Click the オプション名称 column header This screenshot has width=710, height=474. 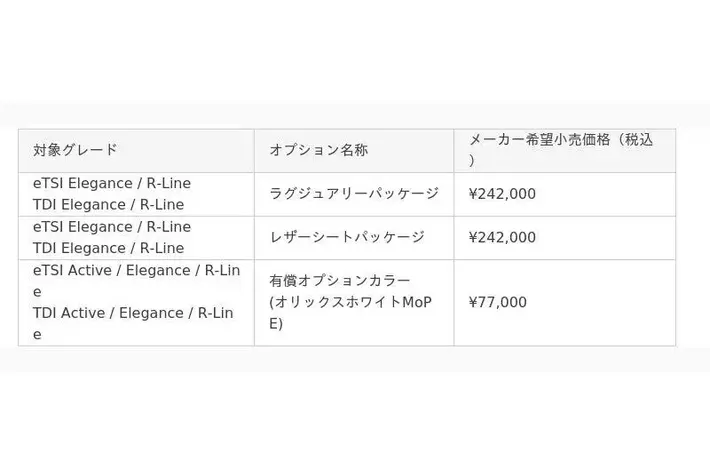pos(318,150)
